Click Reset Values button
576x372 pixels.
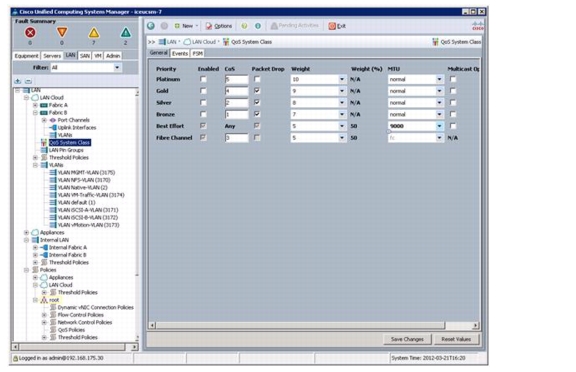point(456,339)
